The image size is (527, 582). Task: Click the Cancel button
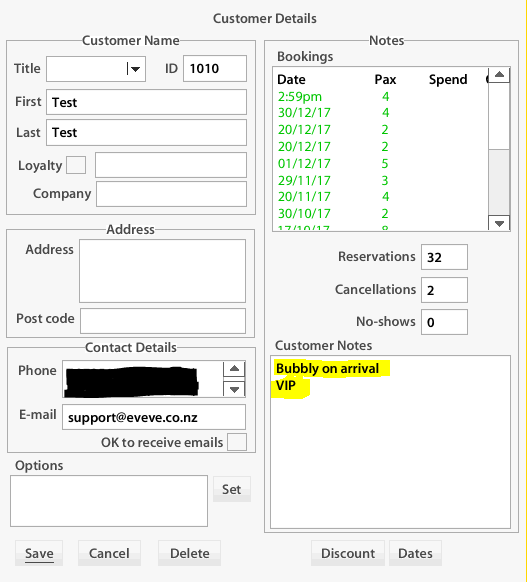[109, 553]
